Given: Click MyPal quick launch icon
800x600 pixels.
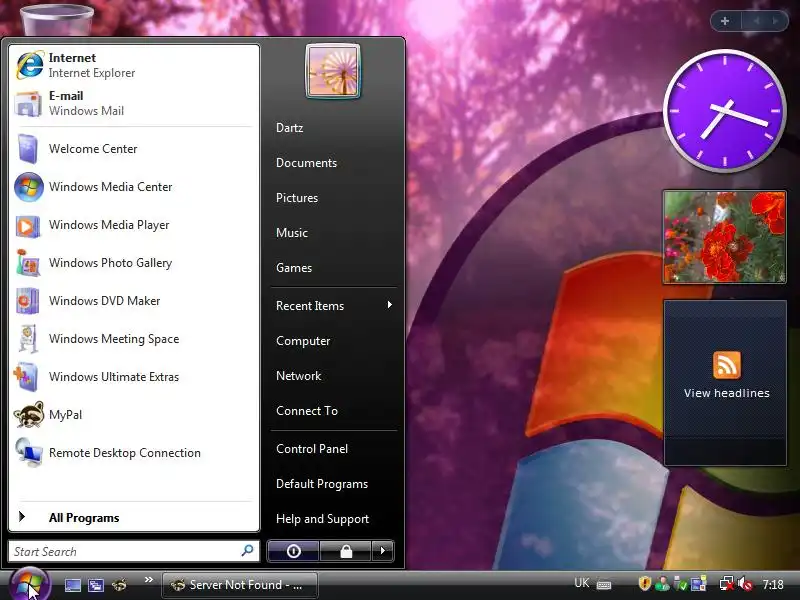Looking at the screenshot, I should (119, 585).
